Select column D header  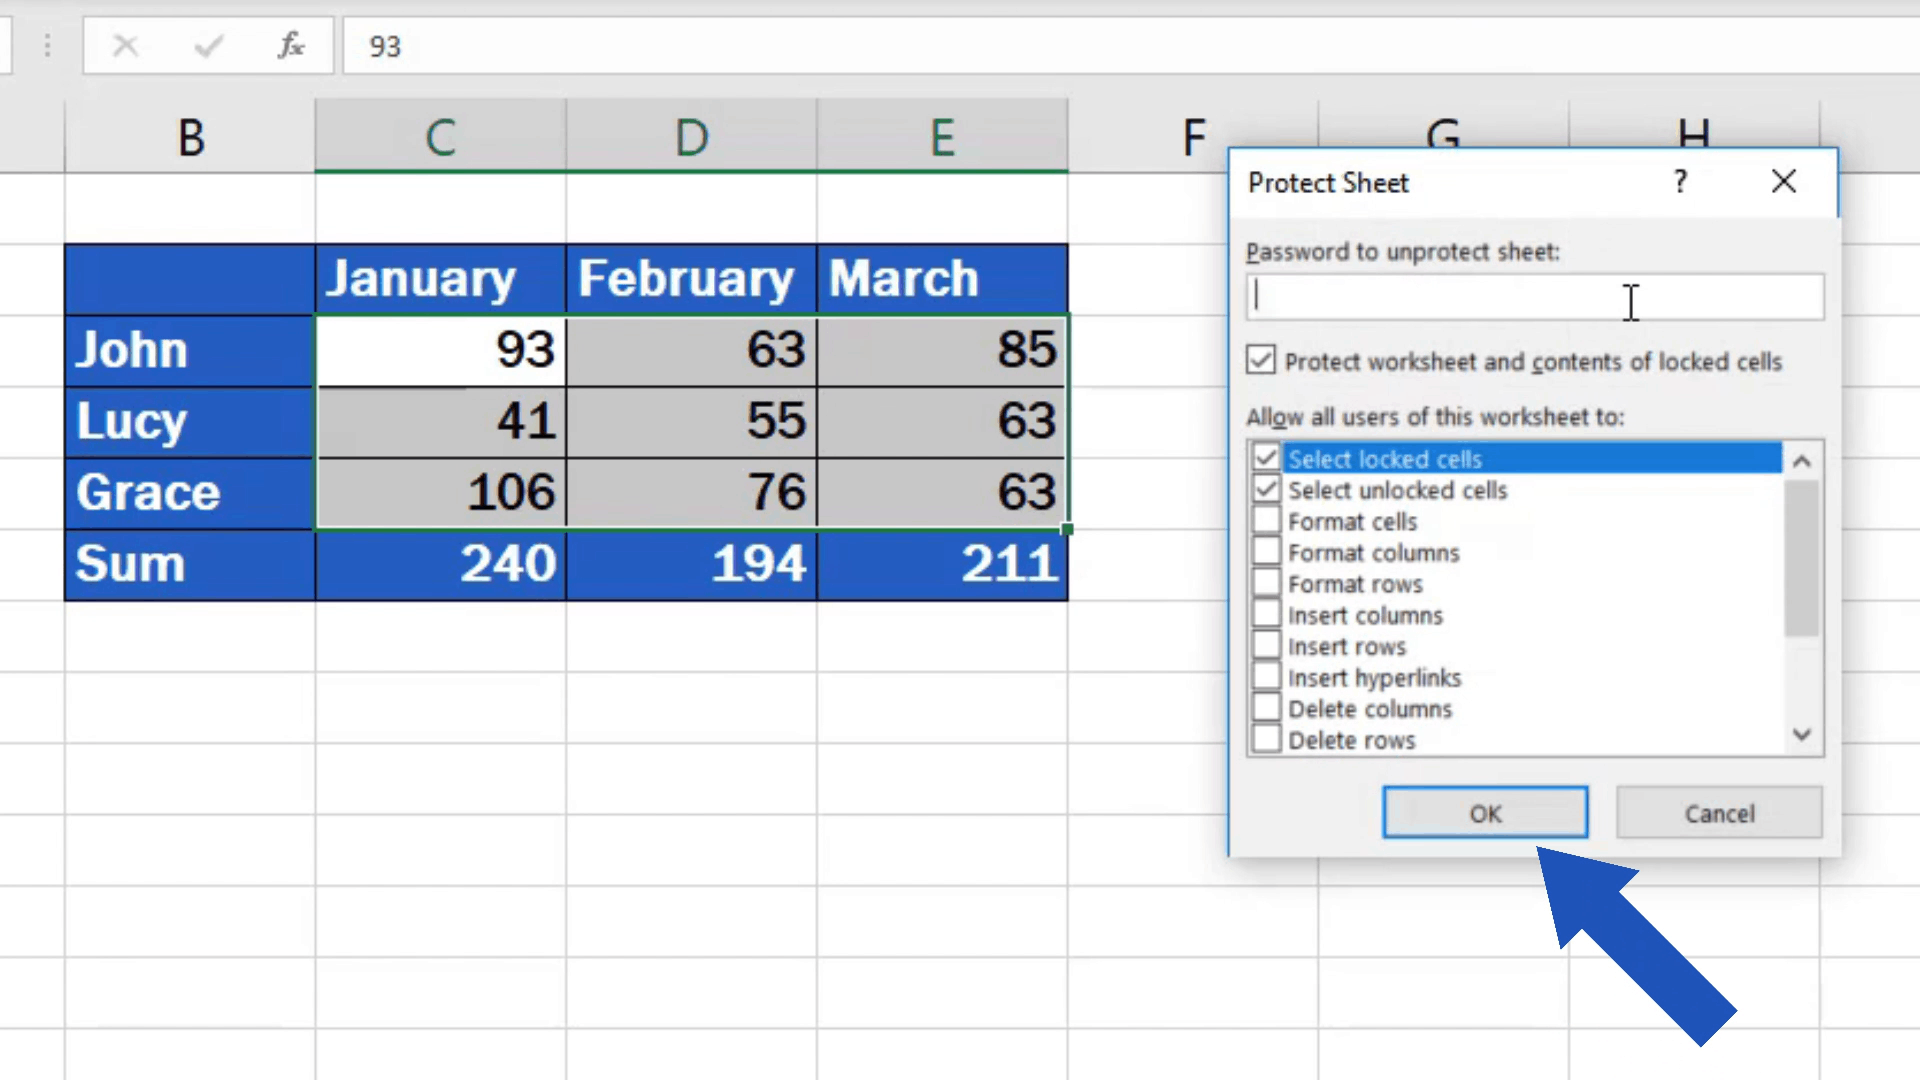click(691, 136)
